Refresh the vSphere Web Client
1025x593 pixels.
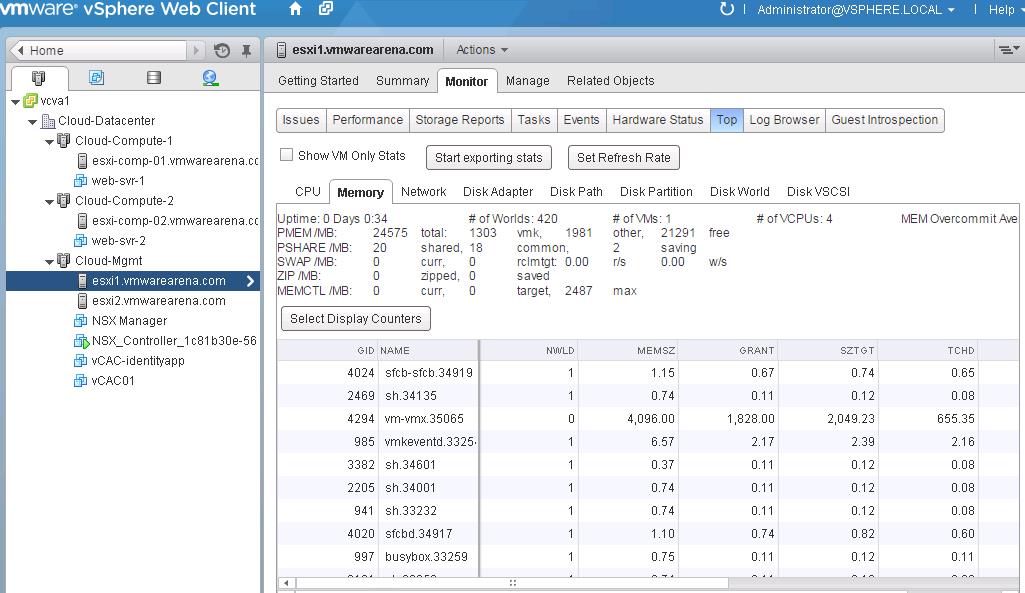click(726, 9)
